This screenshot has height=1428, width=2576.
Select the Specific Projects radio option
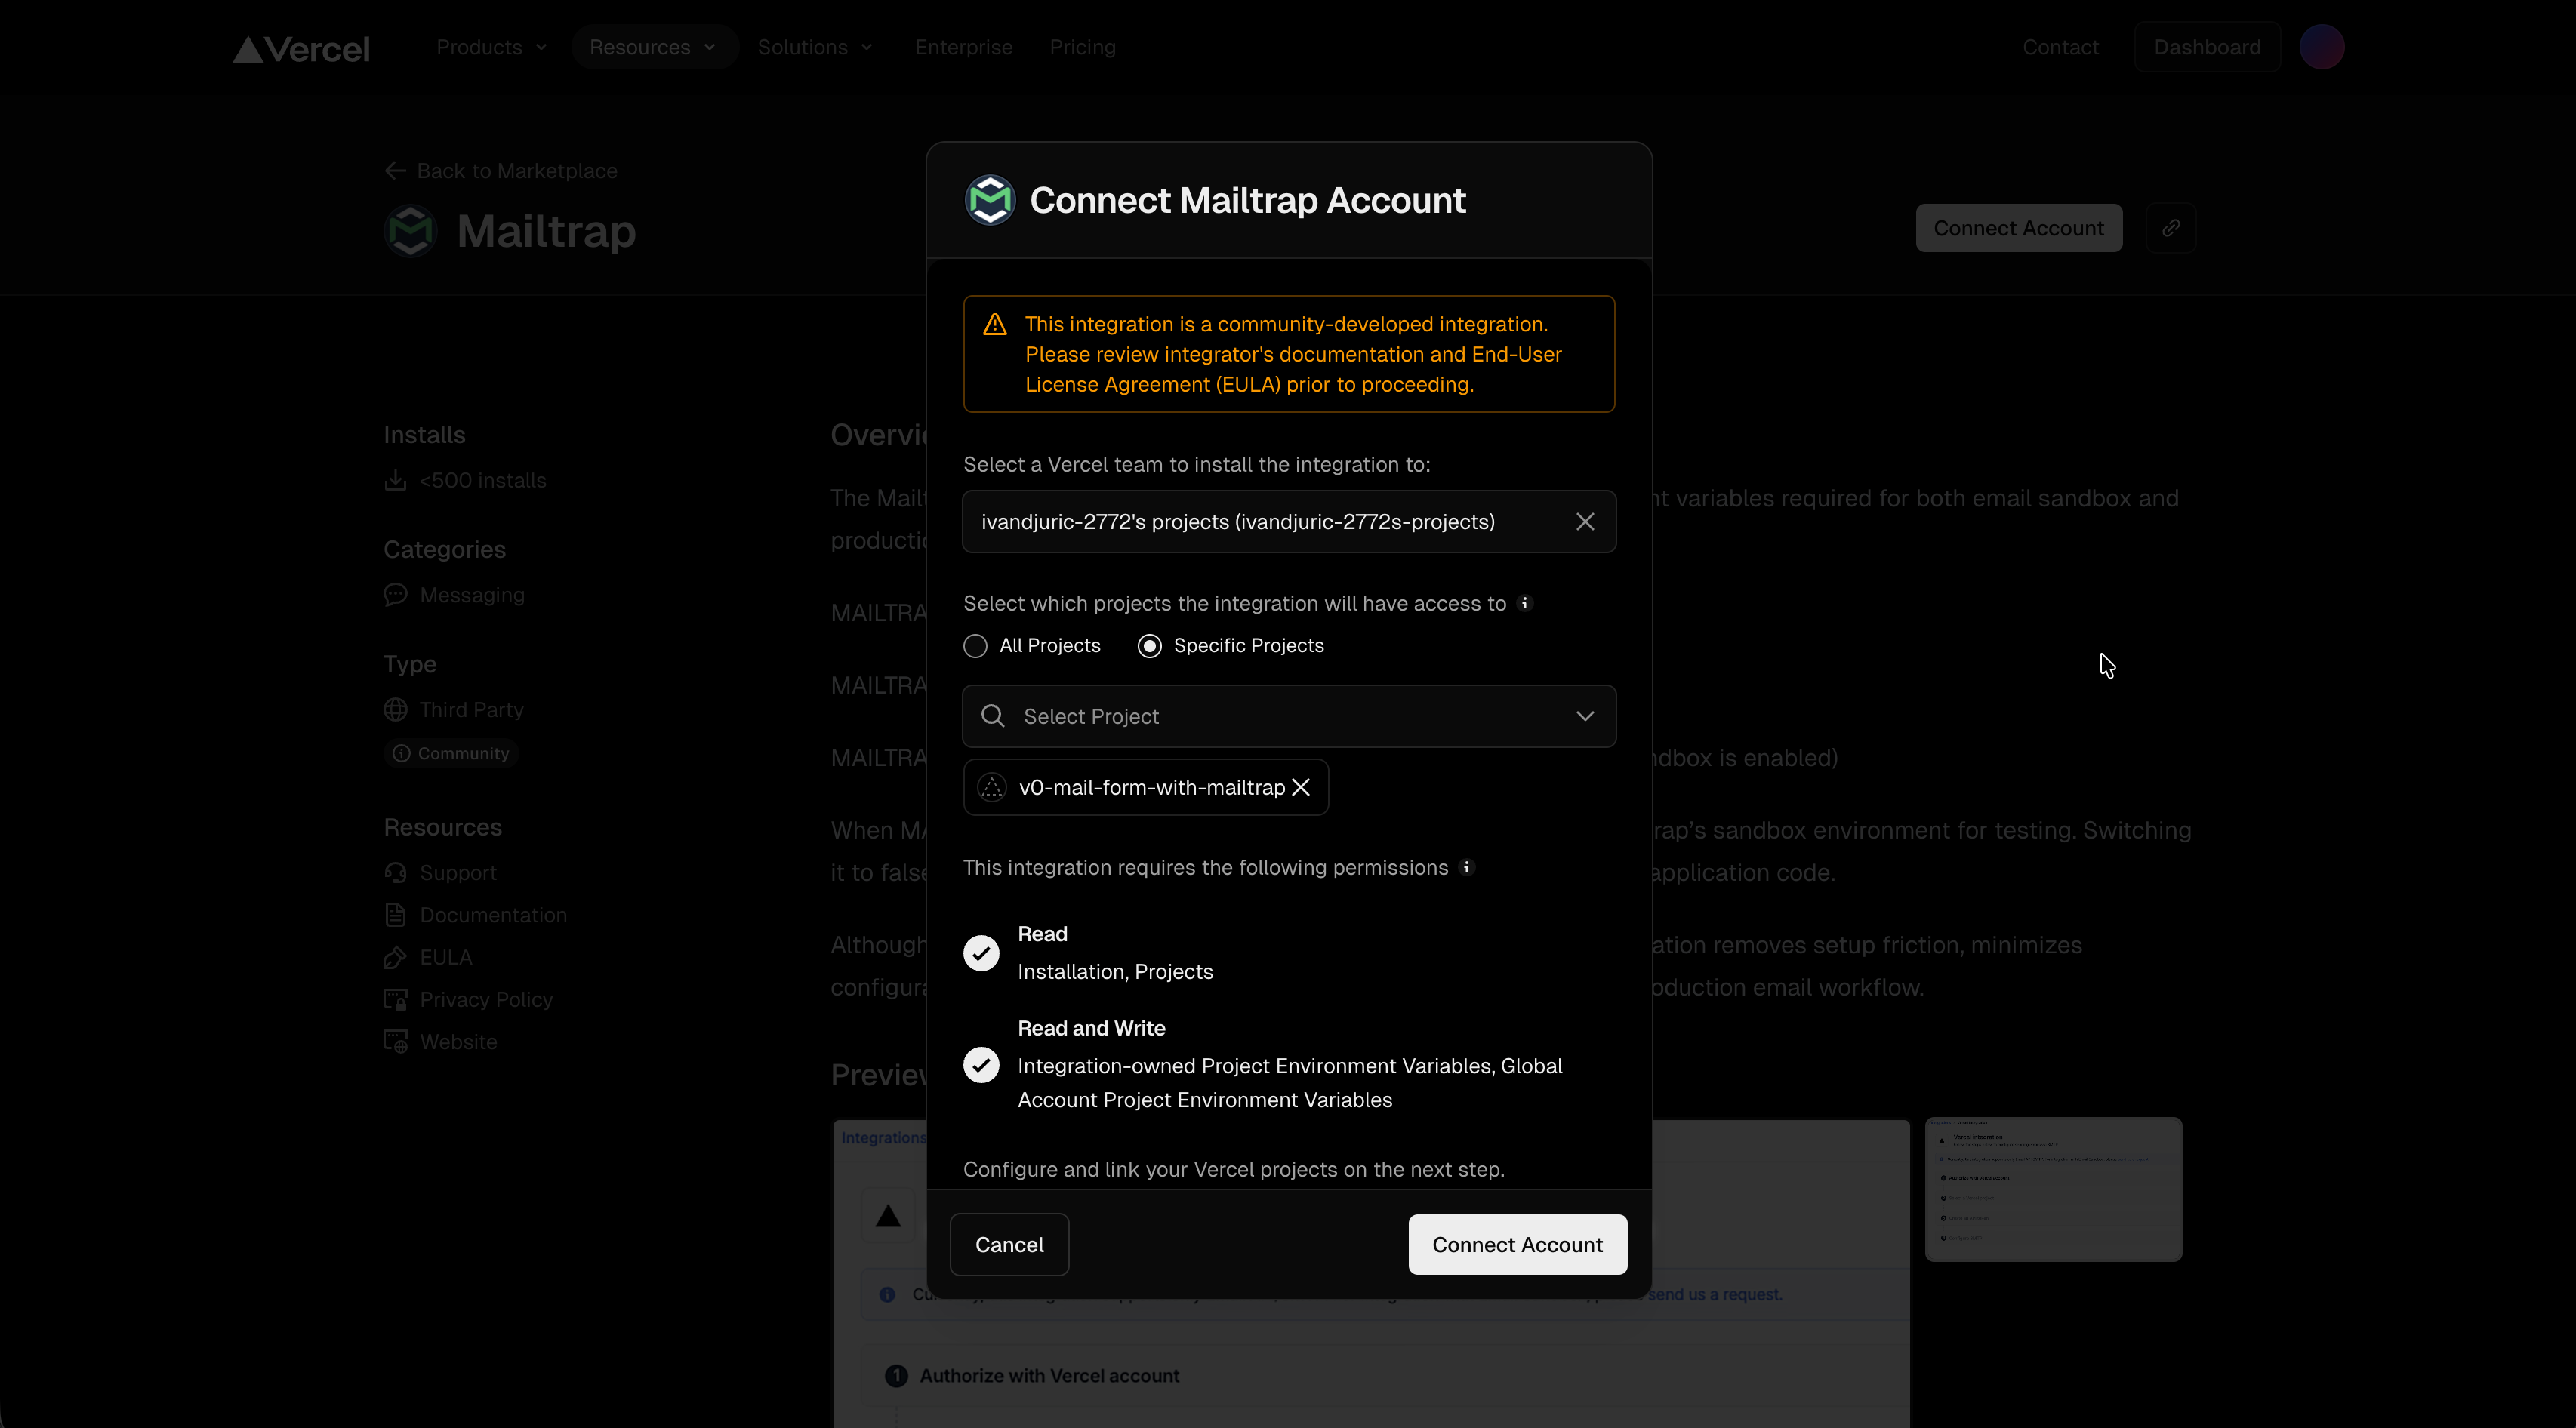click(1149, 646)
